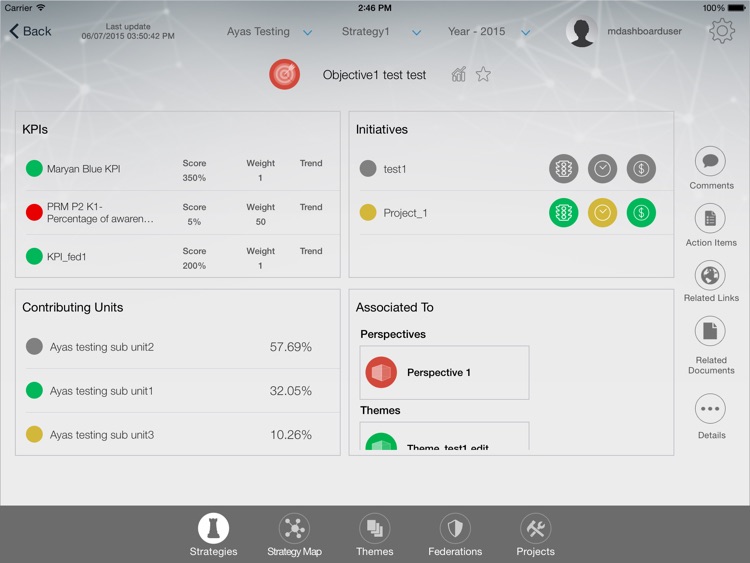Click the green dollar icon for Project_1
The height and width of the screenshot is (563, 750).
641,212
